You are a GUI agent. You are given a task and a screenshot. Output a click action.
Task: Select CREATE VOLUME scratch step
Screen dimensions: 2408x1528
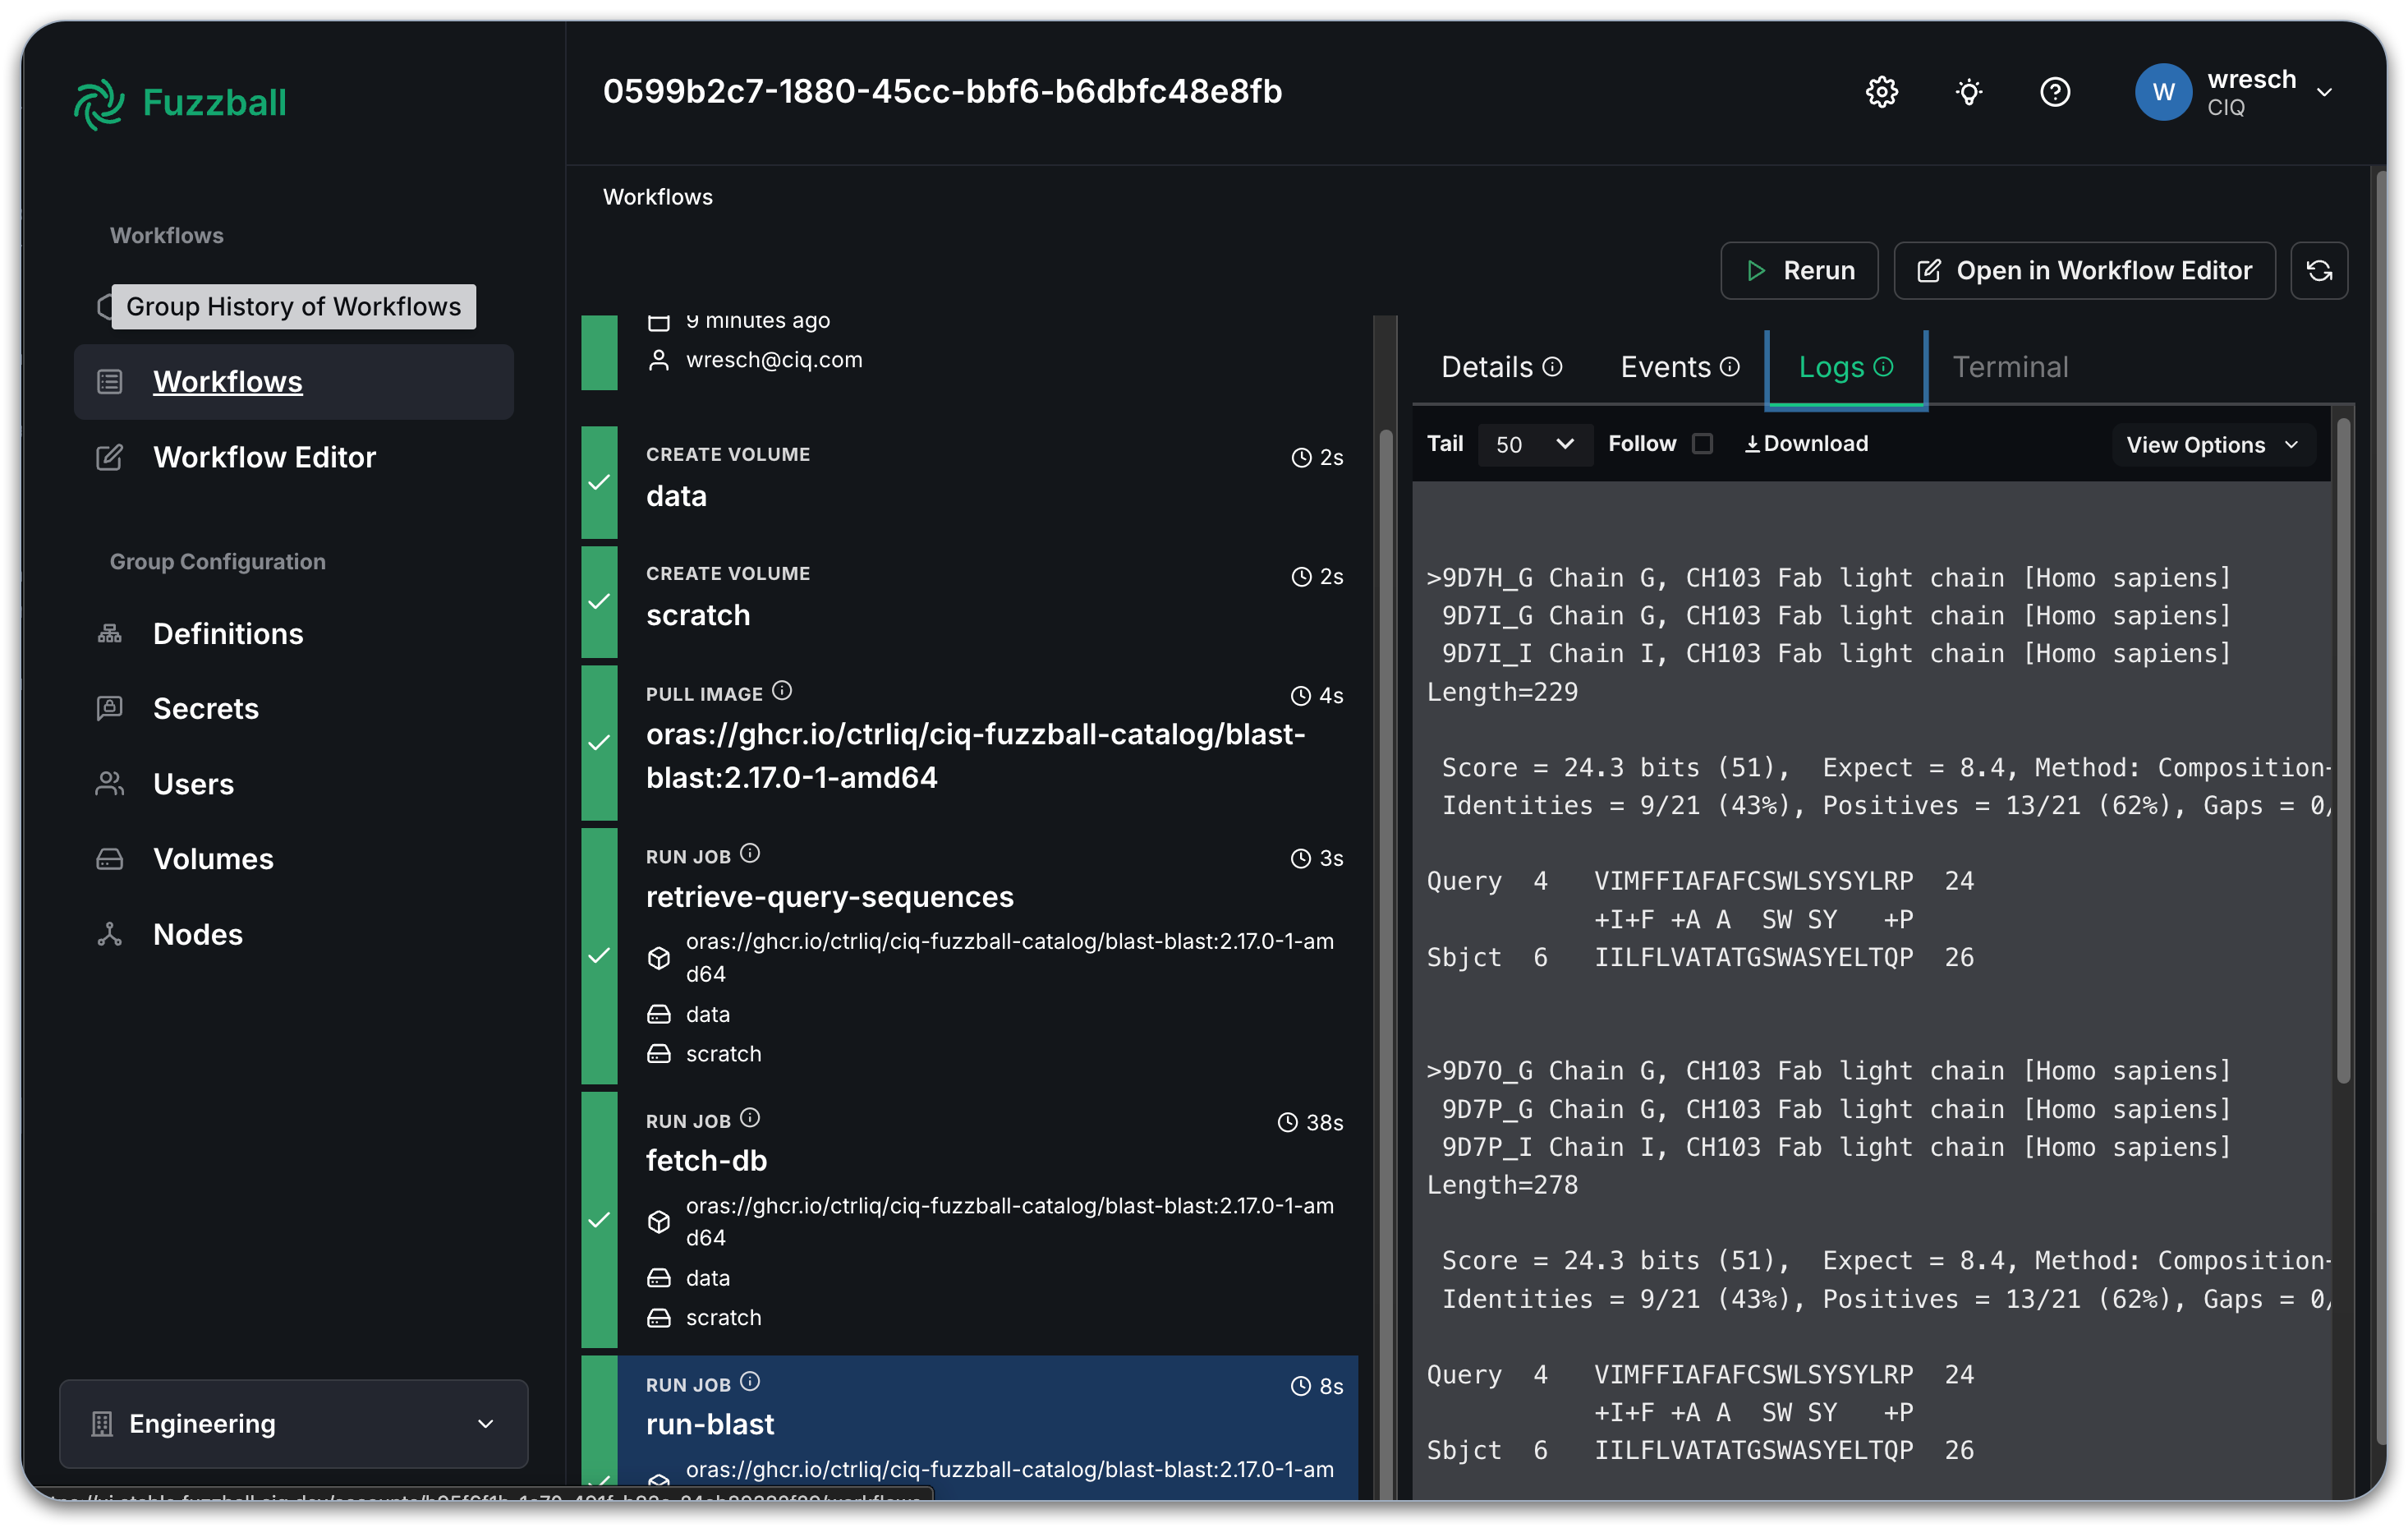click(x=969, y=601)
